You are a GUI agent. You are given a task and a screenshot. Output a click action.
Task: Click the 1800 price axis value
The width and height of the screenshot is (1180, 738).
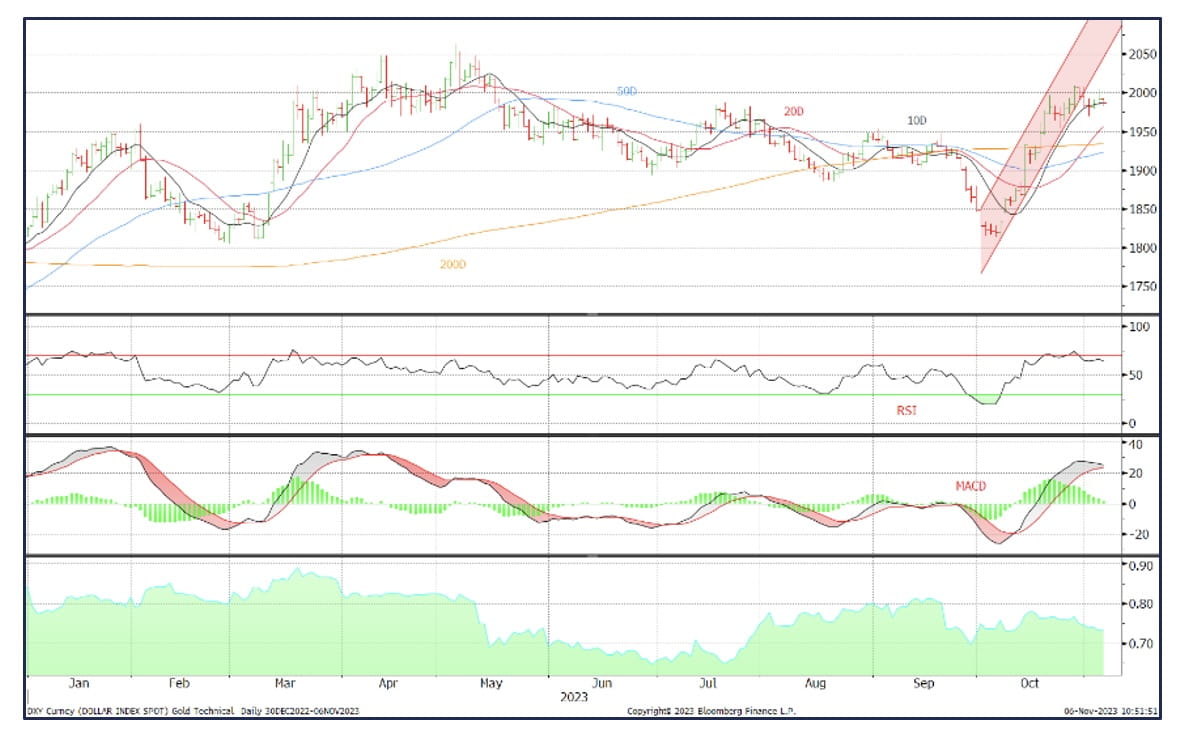[1142, 248]
